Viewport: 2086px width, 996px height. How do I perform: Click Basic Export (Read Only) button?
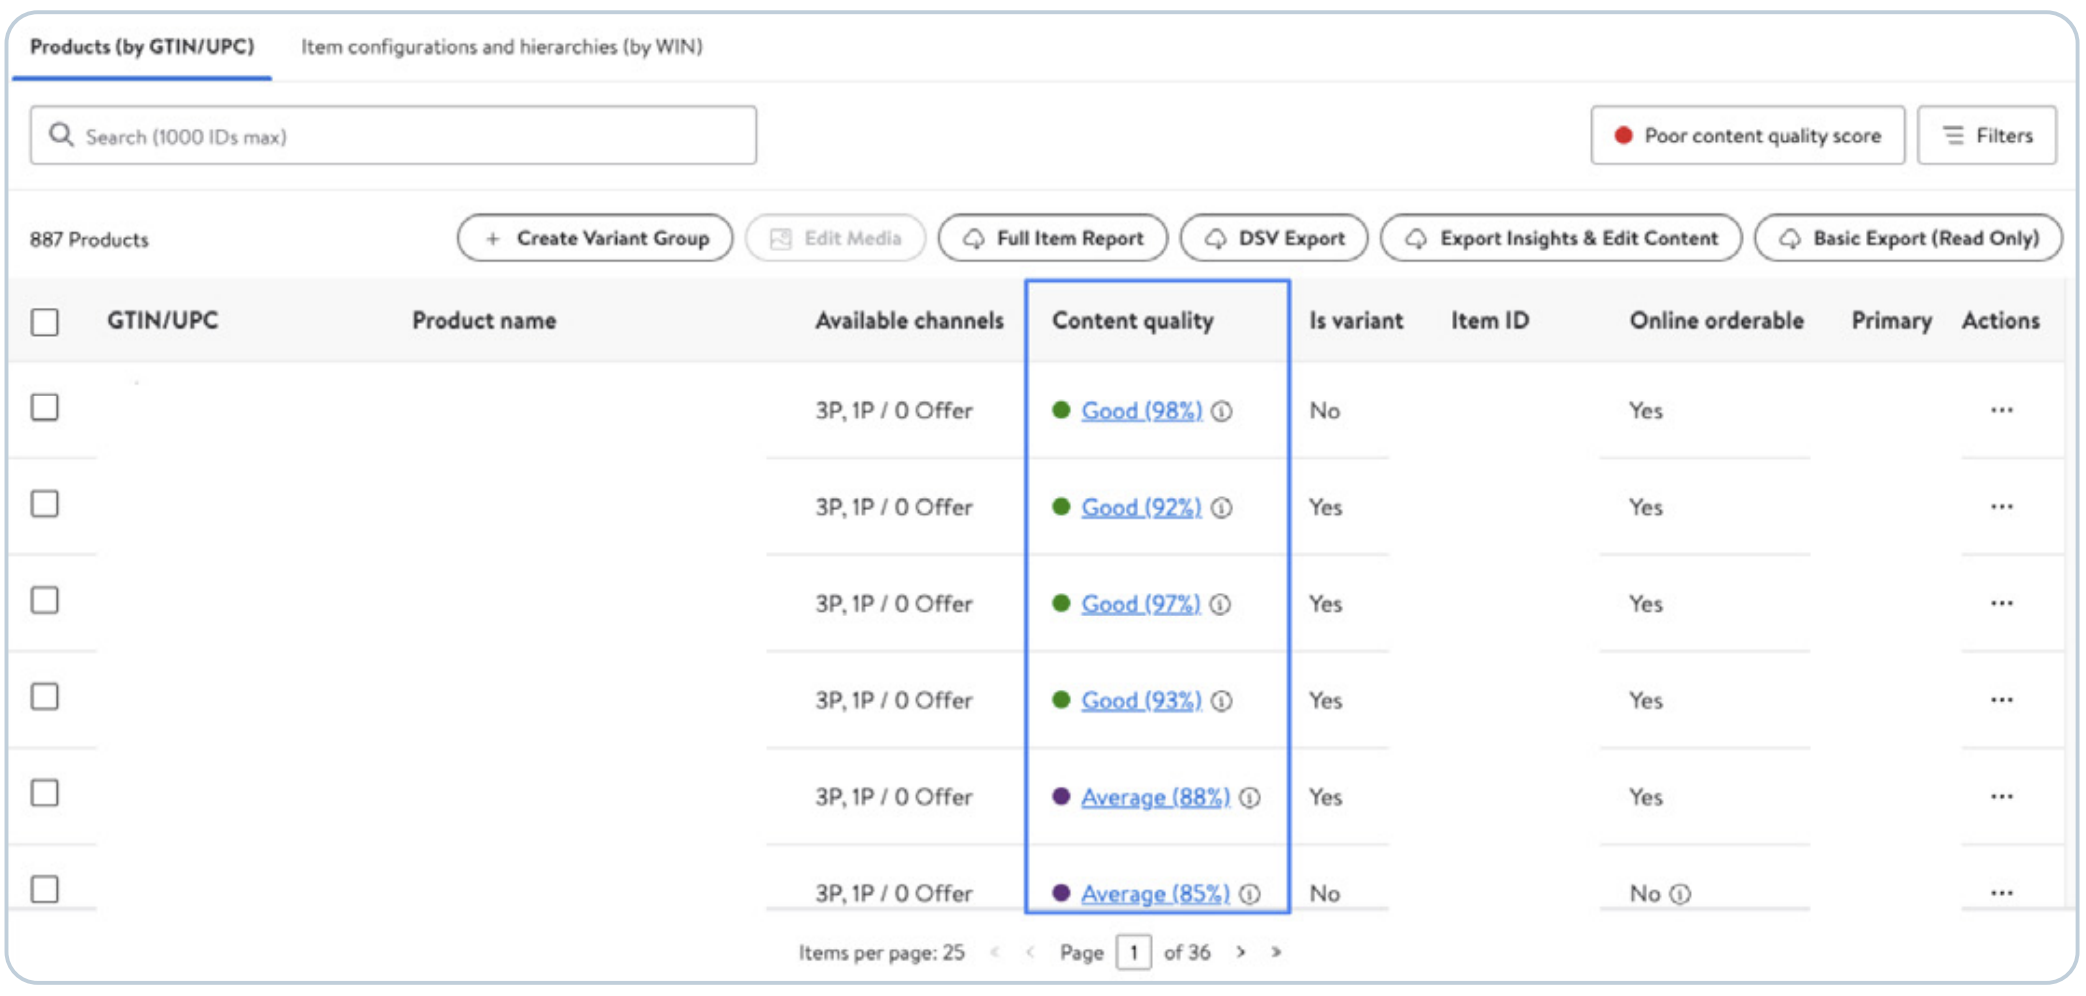(1908, 238)
